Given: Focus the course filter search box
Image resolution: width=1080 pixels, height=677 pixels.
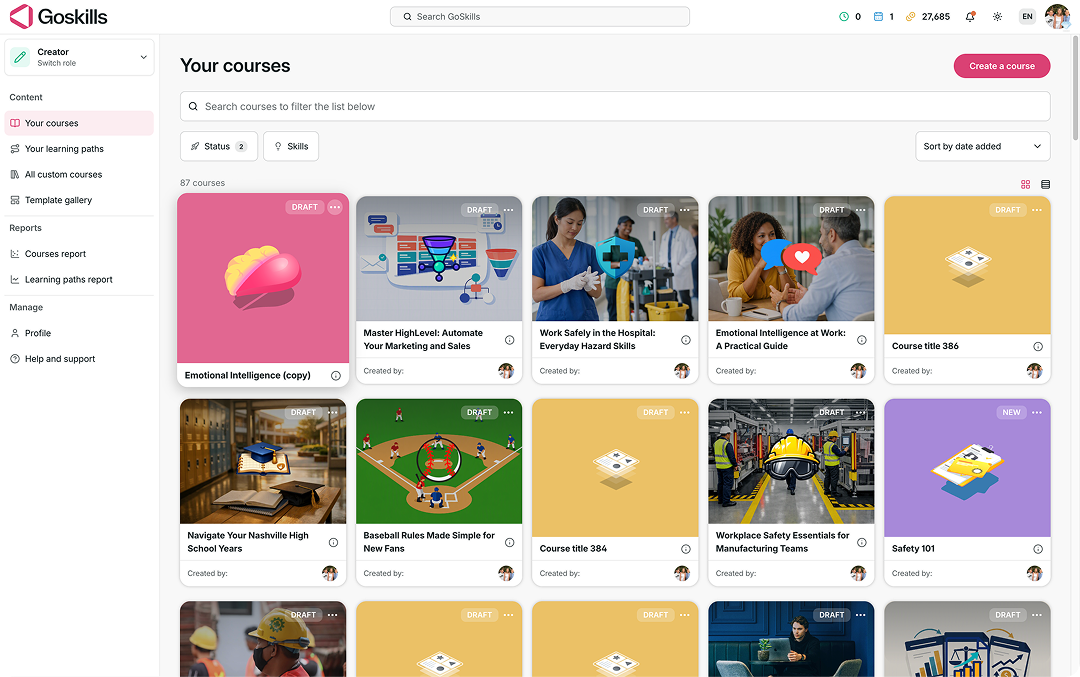Looking at the screenshot, I should (x=615, y=106).
